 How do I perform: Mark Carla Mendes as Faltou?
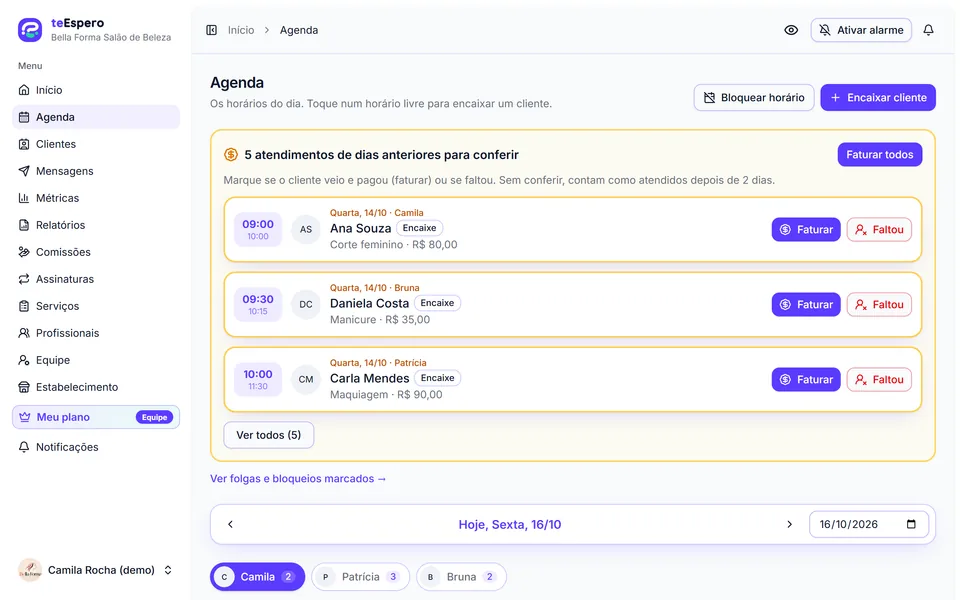879,380
